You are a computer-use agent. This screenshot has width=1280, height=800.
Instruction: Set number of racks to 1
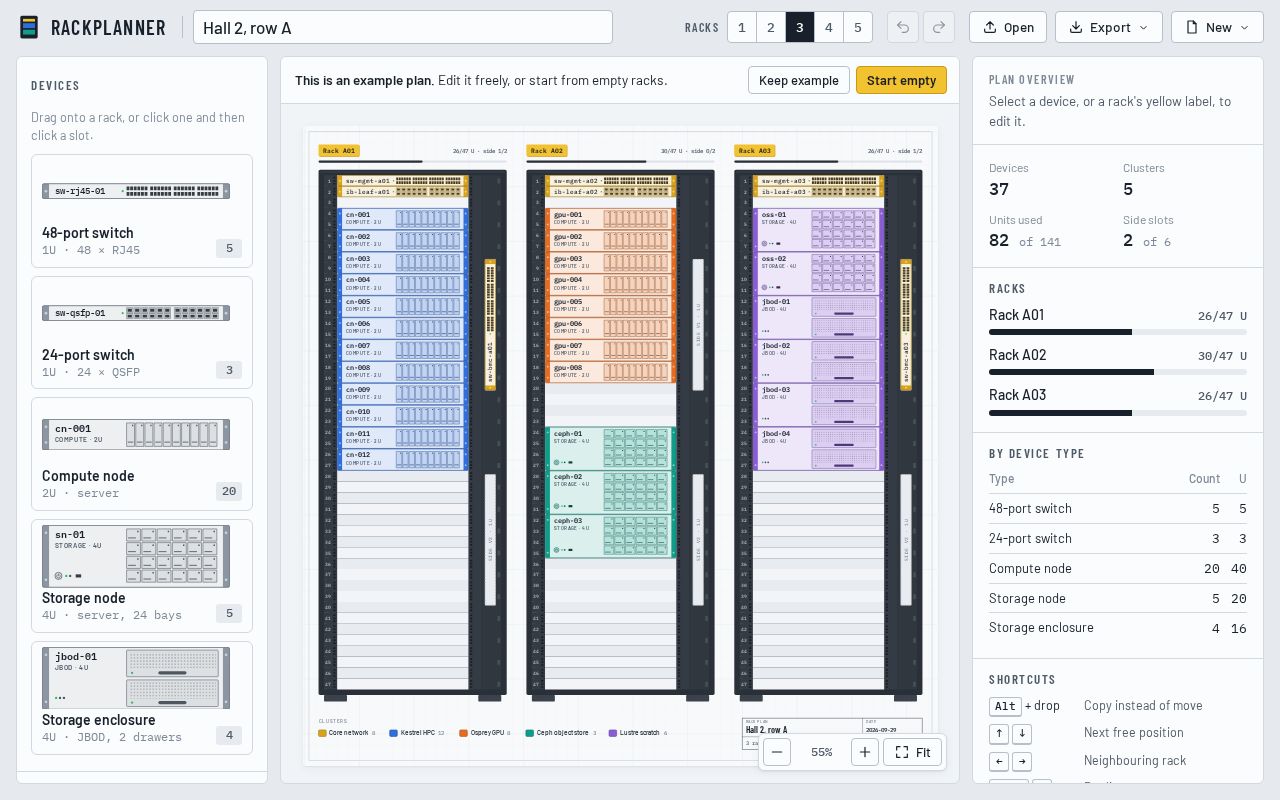(x=742, y=27)
